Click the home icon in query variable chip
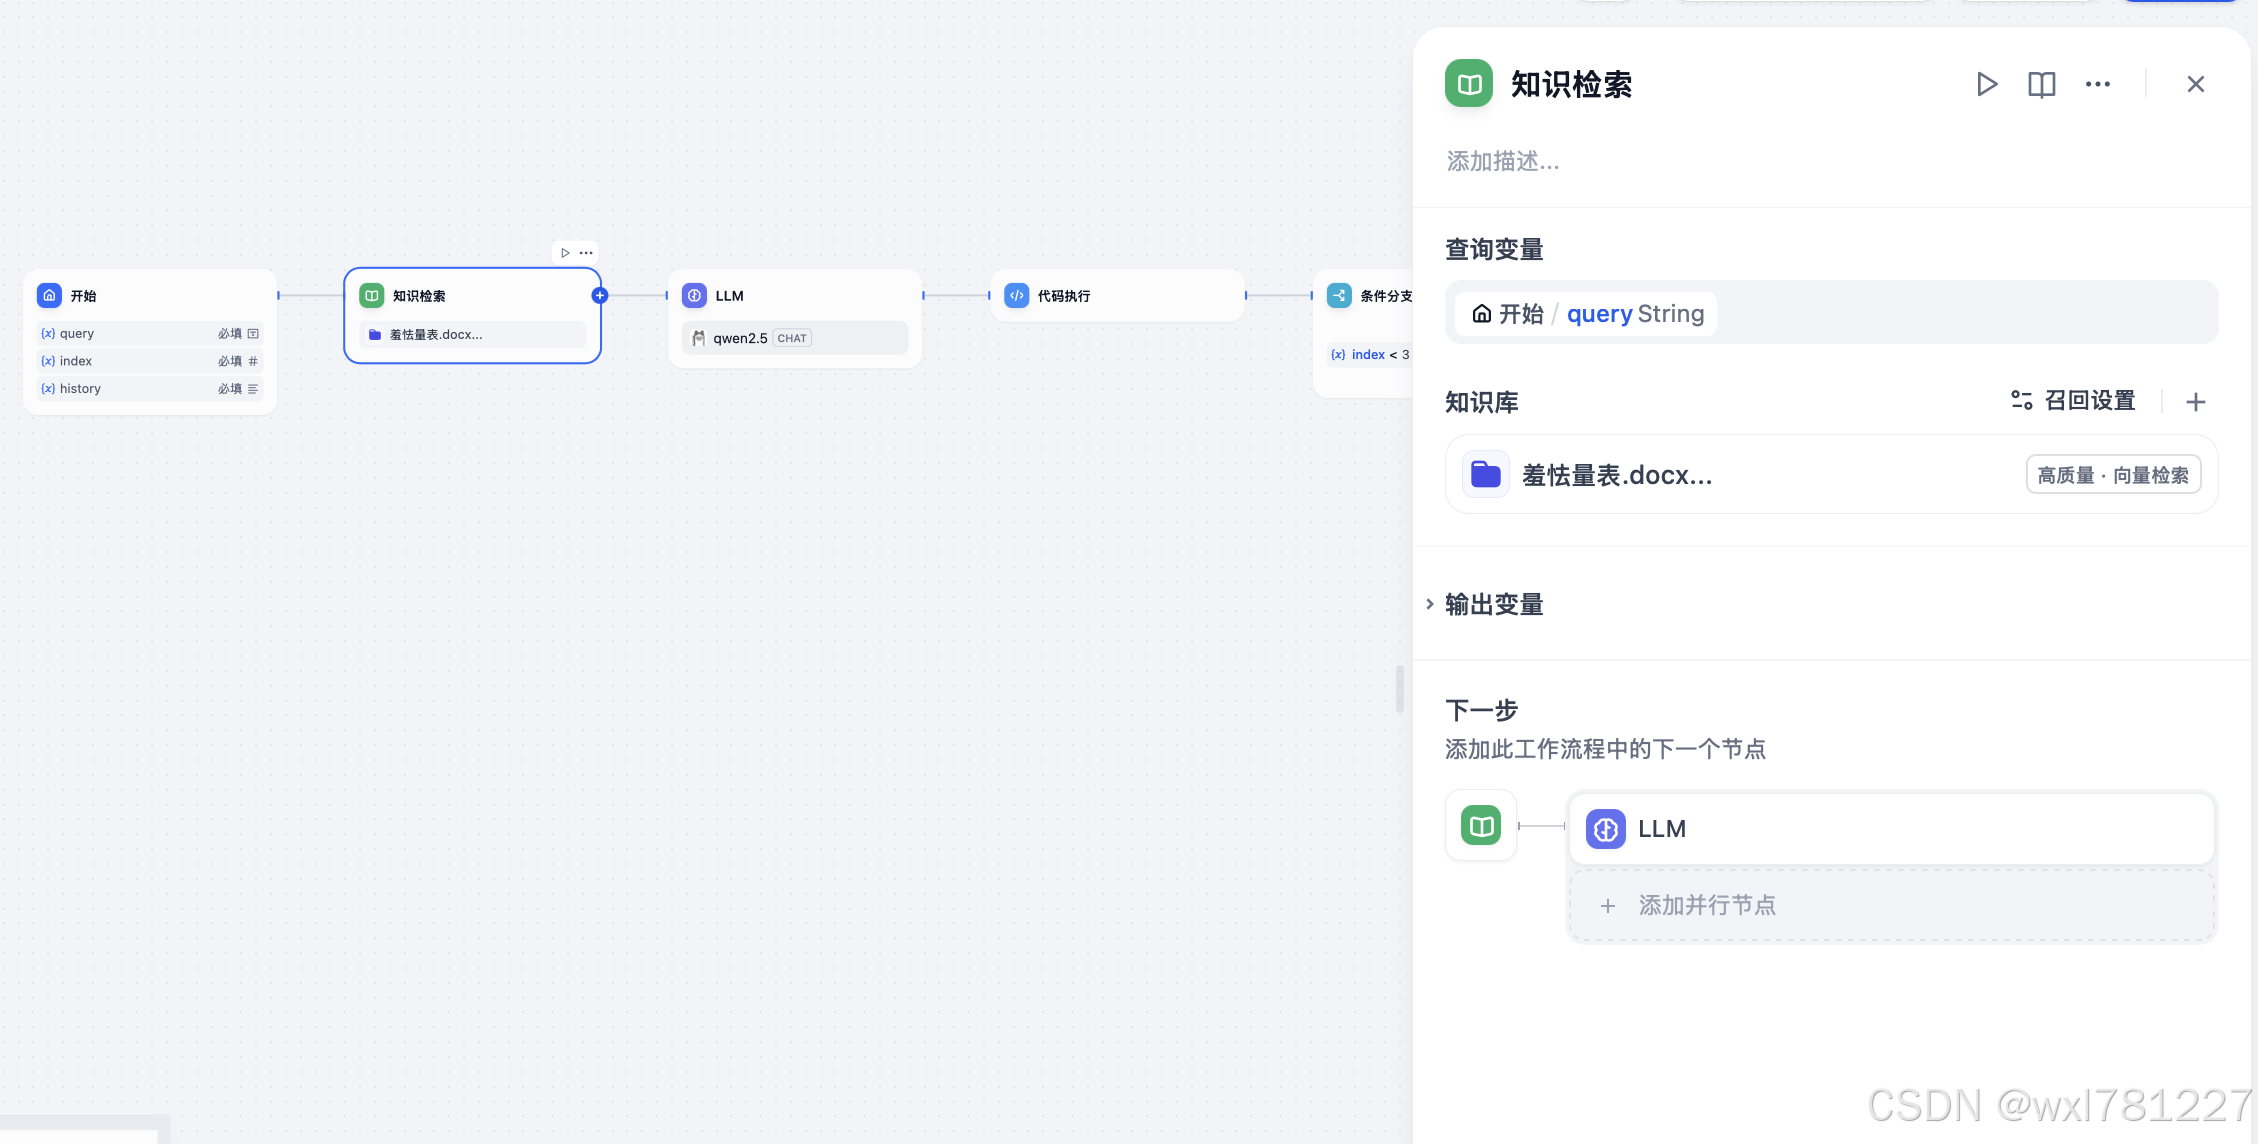Screen dimensions: 2258x1144 pyautogui.click(x=1482, y=314)
